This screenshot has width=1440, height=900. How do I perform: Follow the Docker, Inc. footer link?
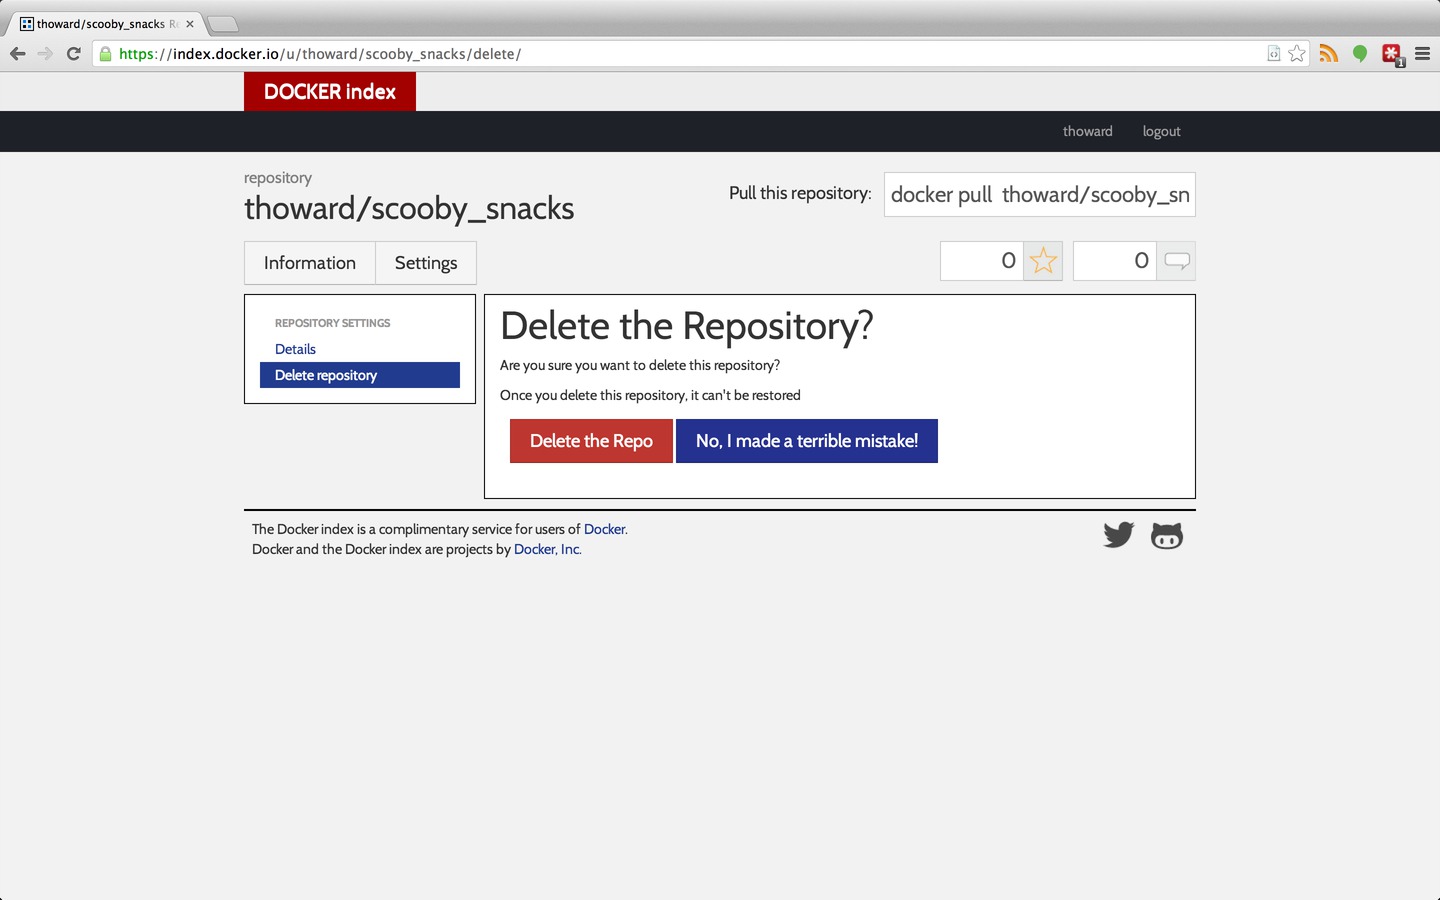547,549
